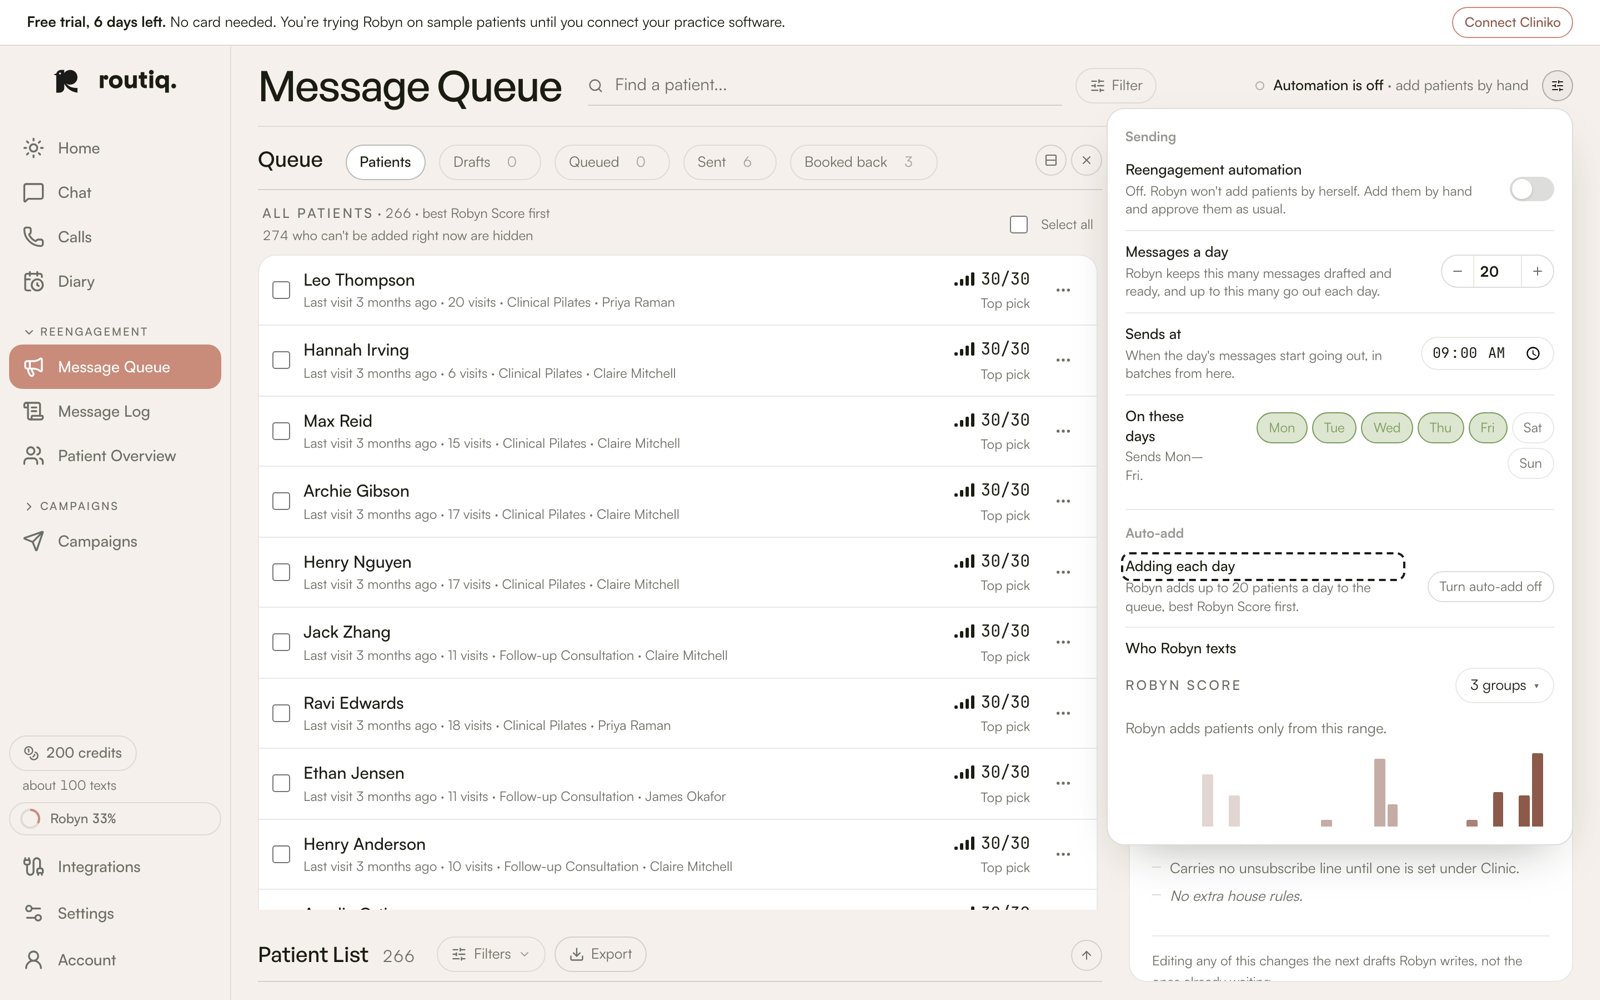
Task: Click the sending settings sliders icon
Action: click(x=1557, y=86)
